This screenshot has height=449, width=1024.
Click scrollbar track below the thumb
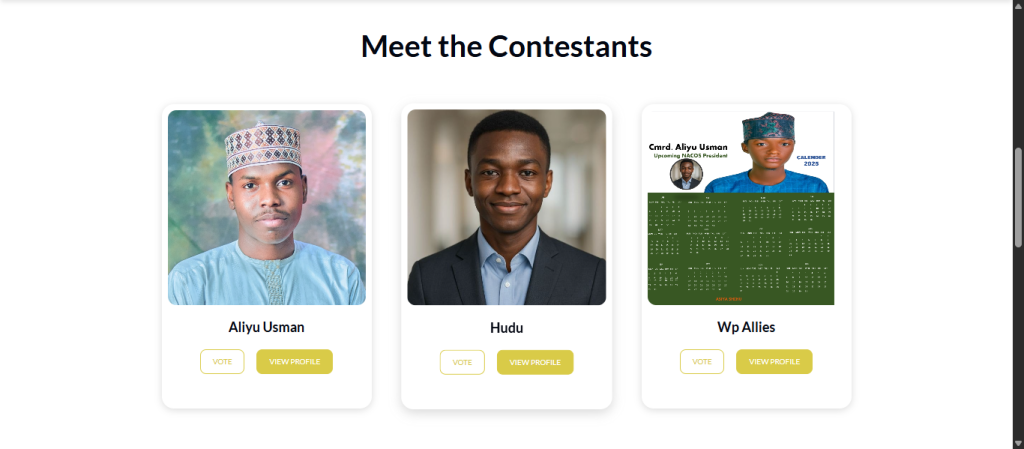pos(1018,340)
